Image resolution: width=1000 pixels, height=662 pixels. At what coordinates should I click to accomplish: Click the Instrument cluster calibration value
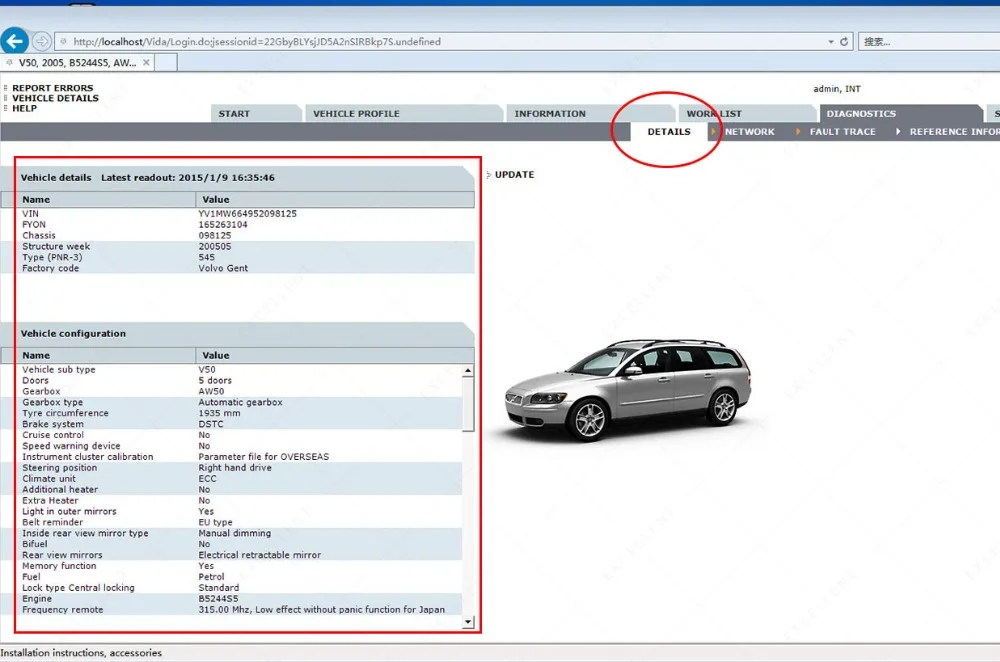click(x=263, y=457)
